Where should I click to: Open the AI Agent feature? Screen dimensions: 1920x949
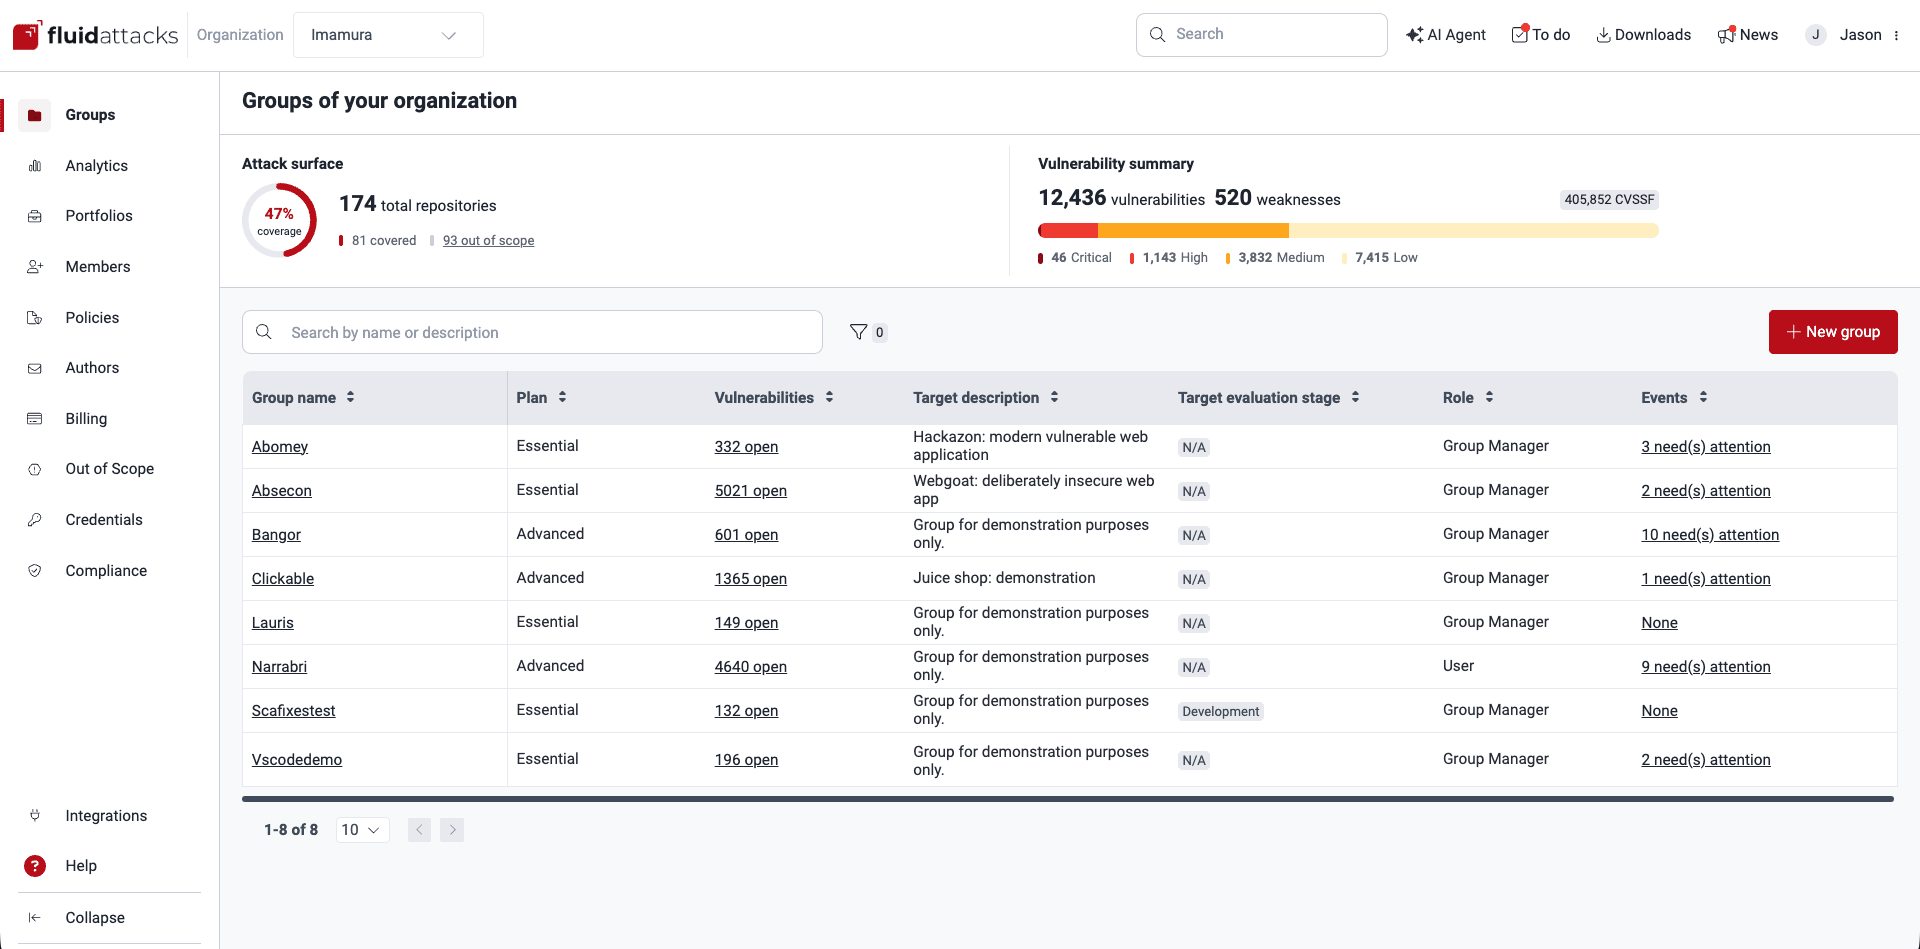[x=1445, y=34]
